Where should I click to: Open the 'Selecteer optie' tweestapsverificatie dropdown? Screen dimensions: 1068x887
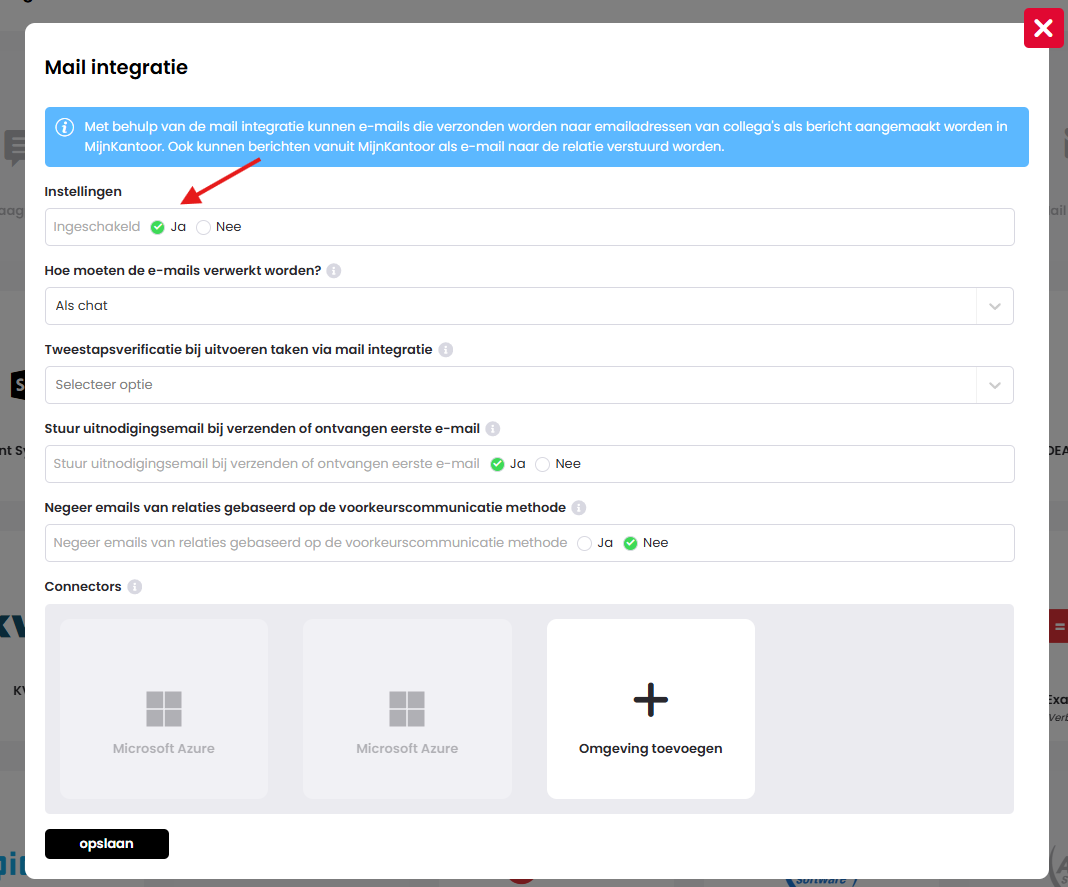coord(529,385)
